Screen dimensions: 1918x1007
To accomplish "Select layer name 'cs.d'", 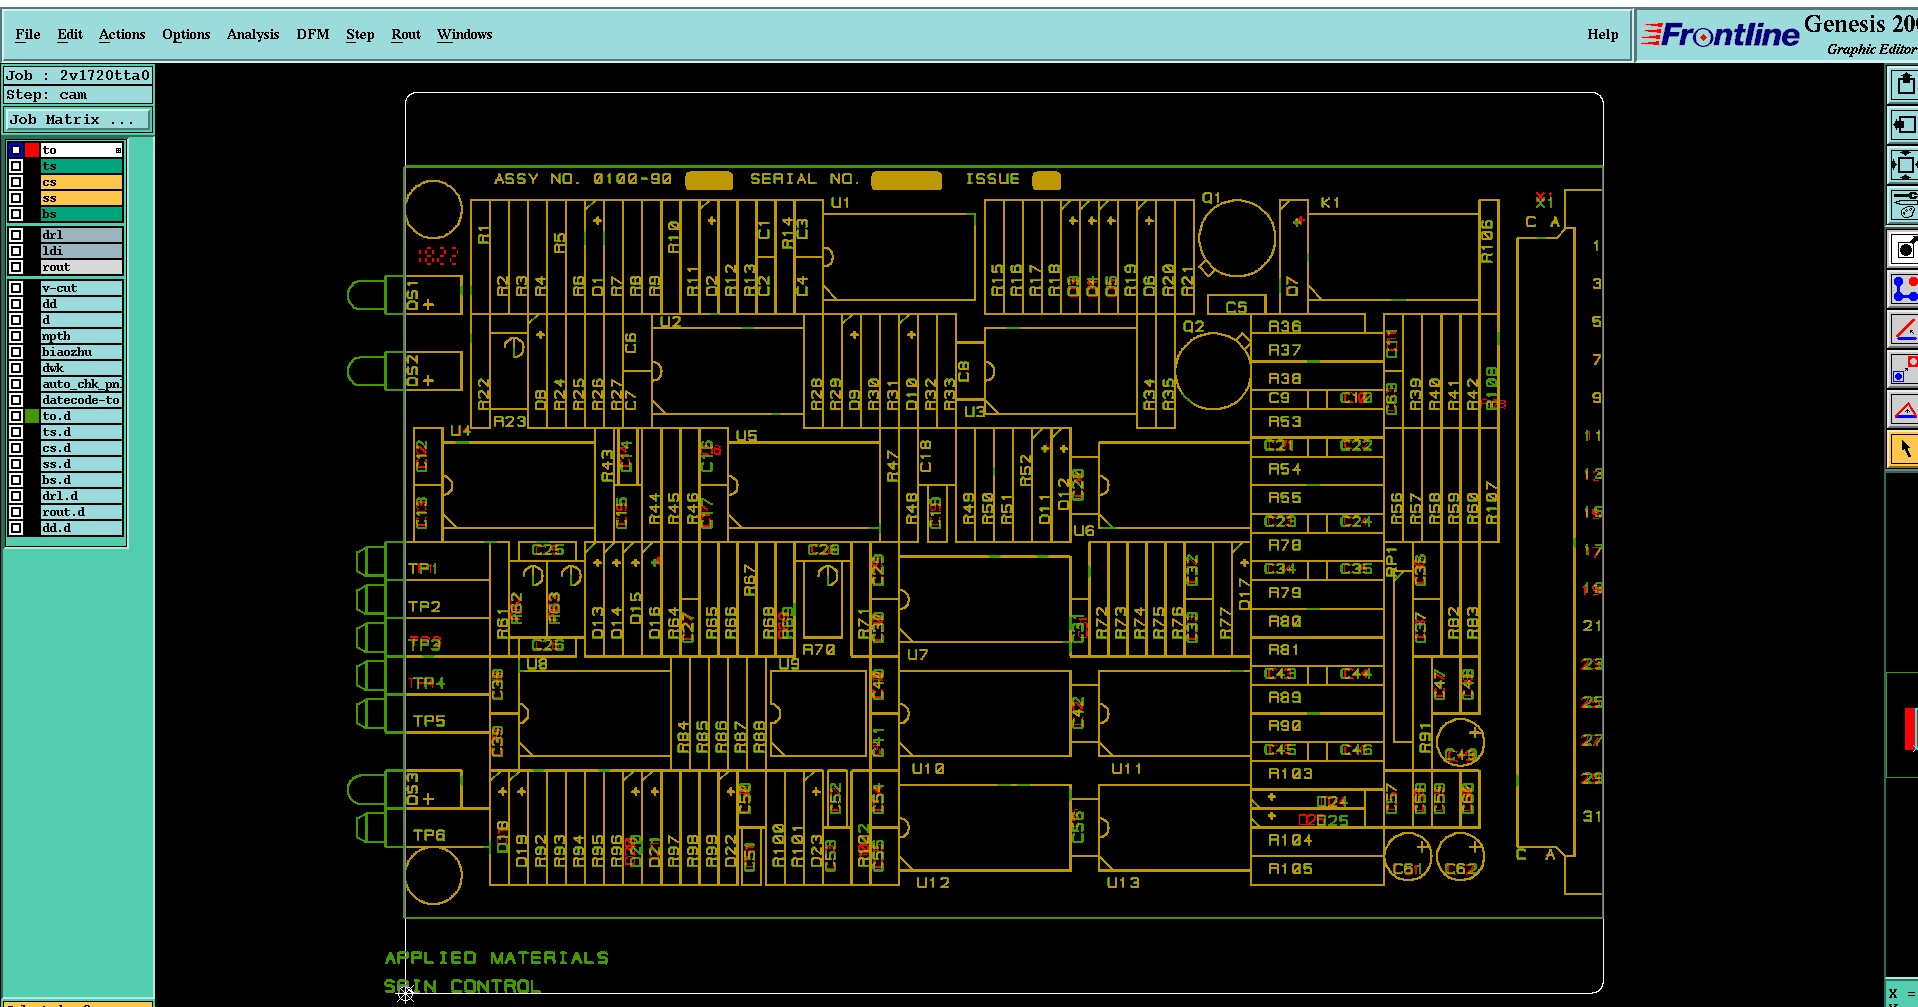I will click(81, 448).
